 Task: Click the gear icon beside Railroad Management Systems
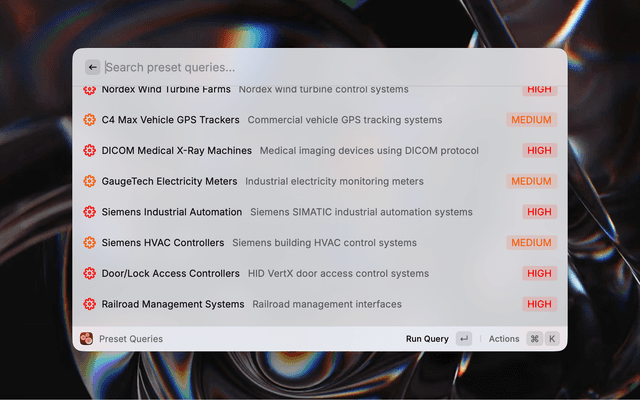point(89,304)
